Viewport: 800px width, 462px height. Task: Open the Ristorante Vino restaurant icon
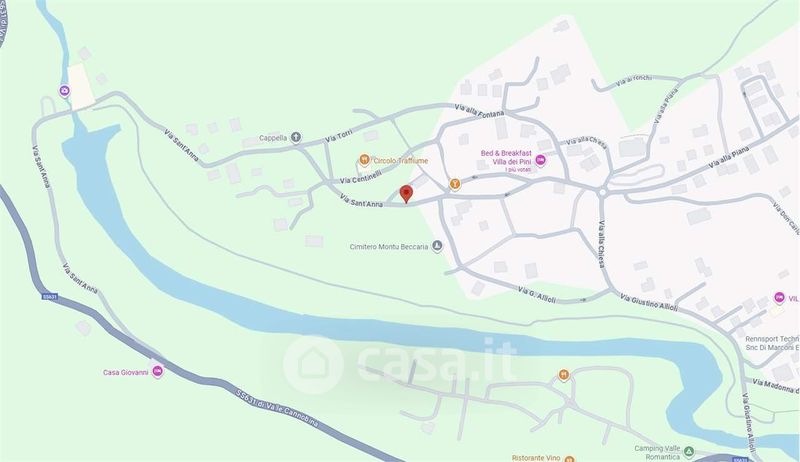point(569,459)
